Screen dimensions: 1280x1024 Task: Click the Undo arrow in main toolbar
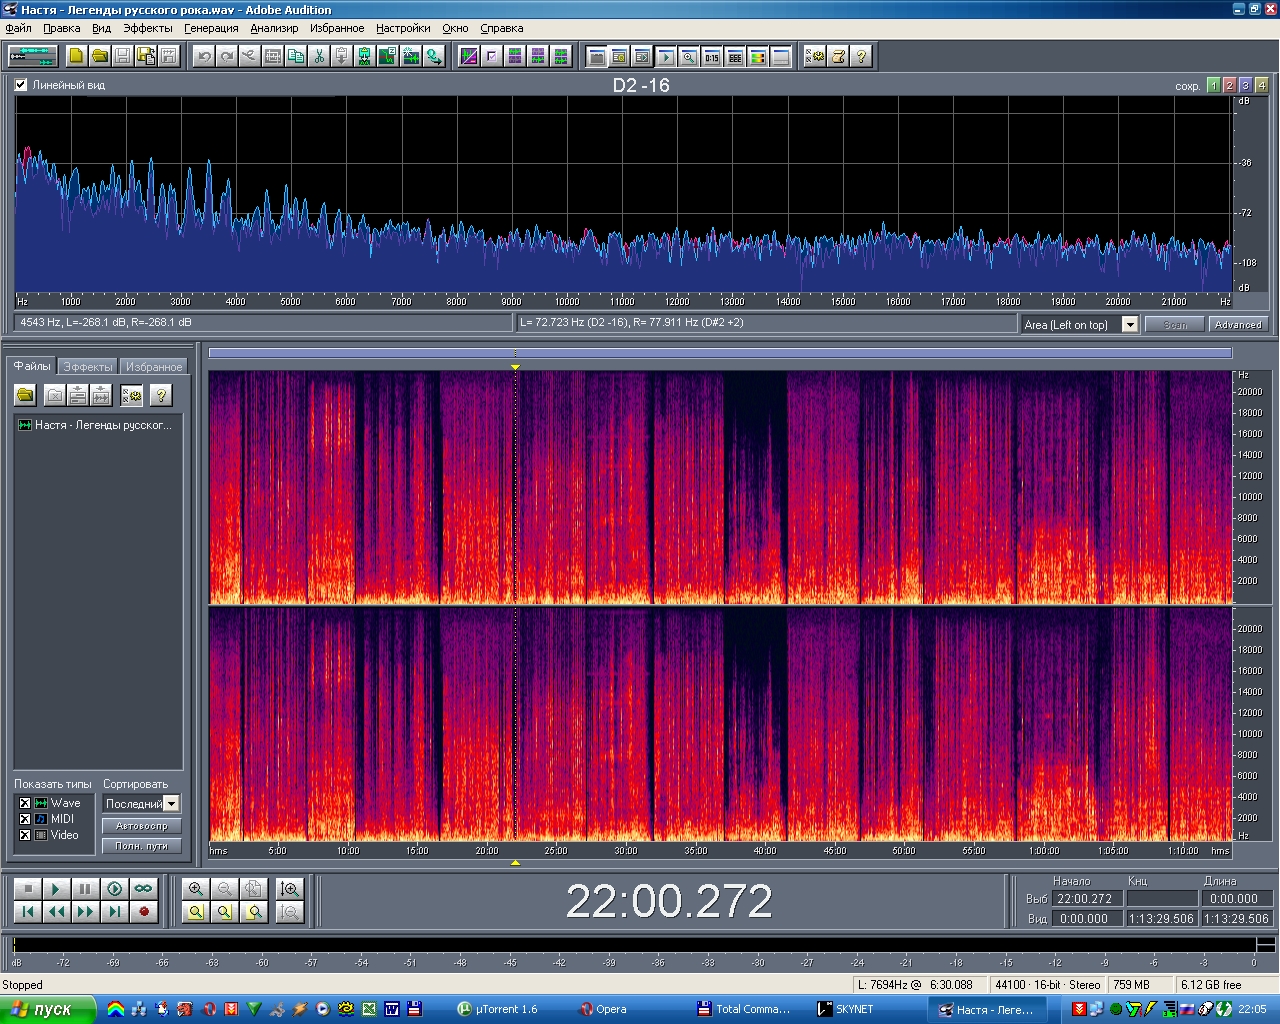204,57
